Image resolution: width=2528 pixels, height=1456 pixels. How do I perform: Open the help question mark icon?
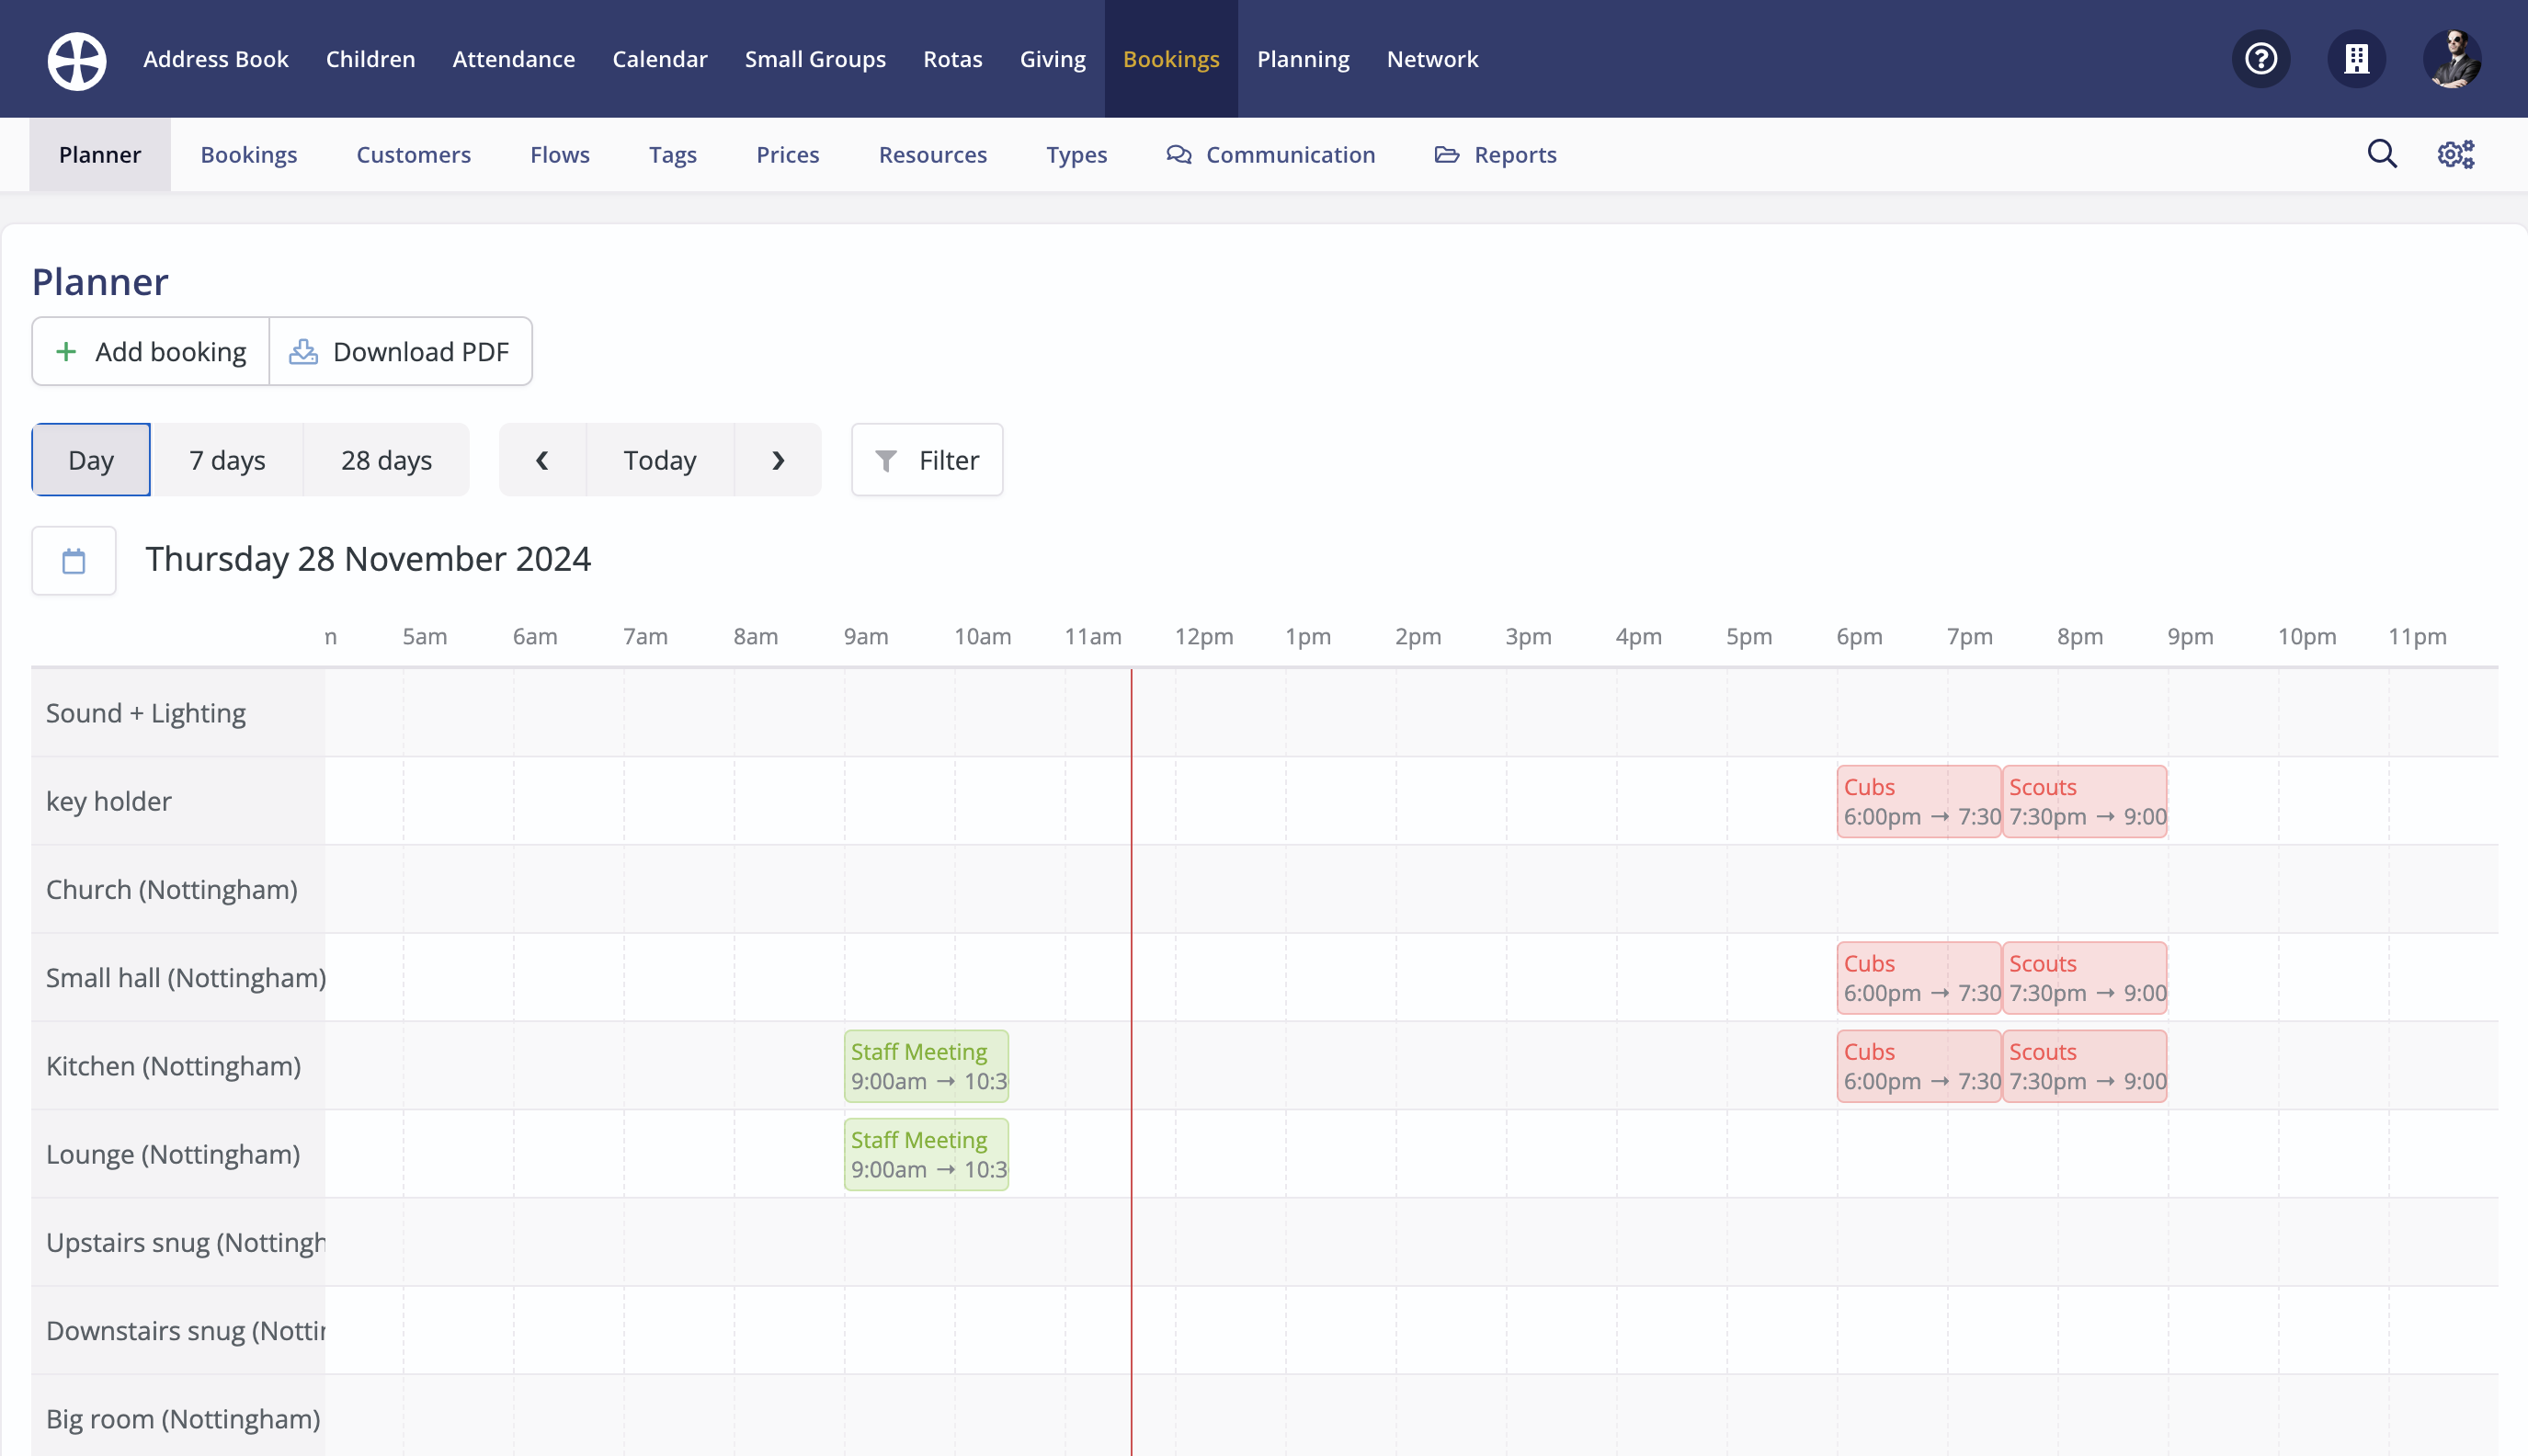[x=2260, y=59]
